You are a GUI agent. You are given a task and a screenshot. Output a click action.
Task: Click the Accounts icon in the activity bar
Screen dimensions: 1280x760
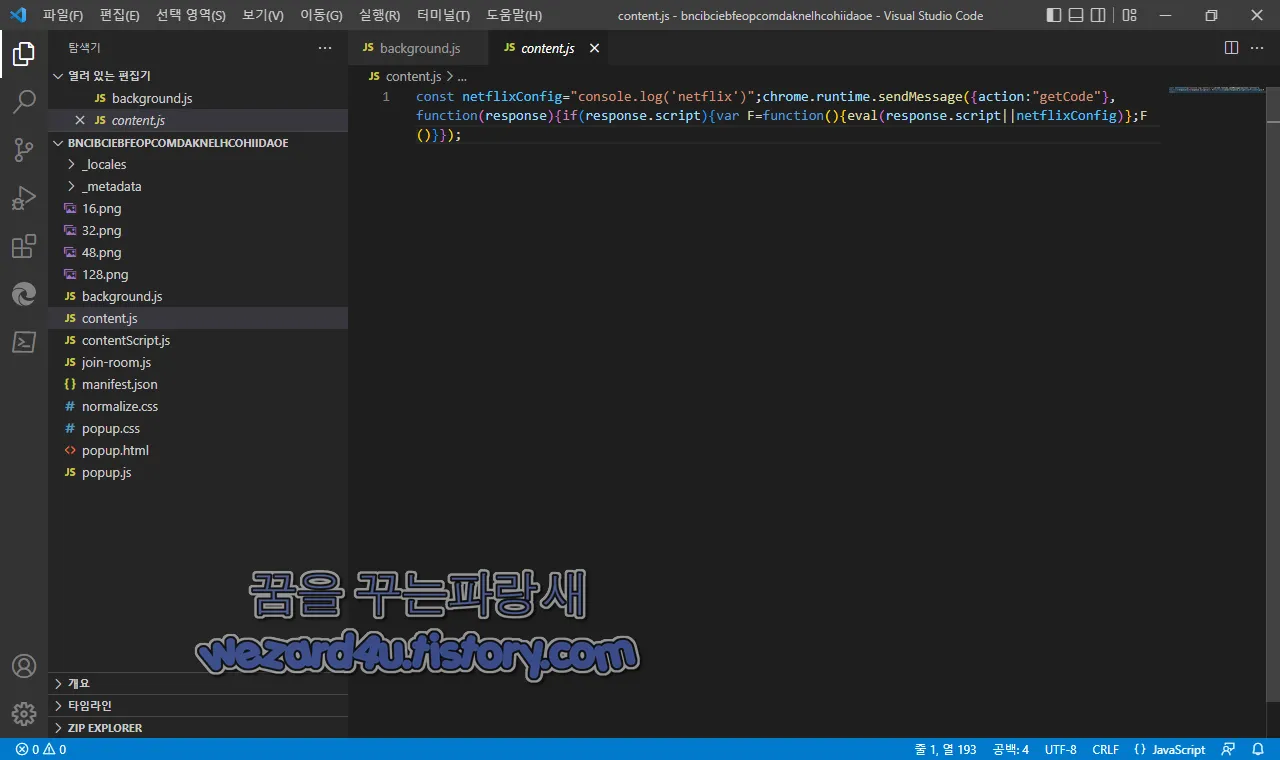pyautogui.click(x=22, y=666)
